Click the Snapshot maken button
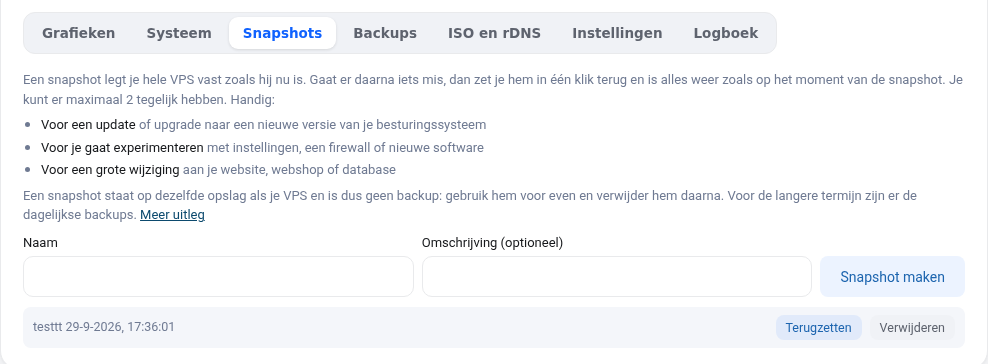This screenshot has width=988, height=364. pos(892,276)
